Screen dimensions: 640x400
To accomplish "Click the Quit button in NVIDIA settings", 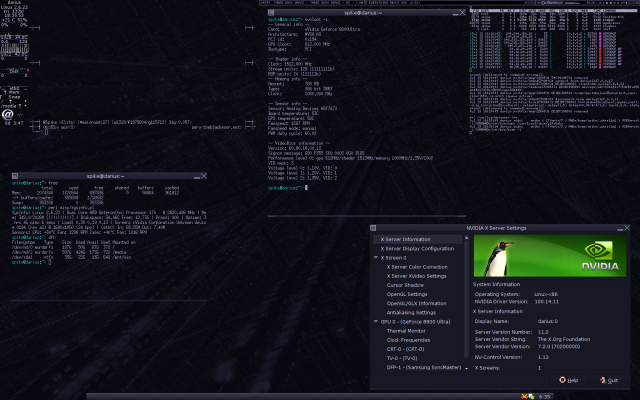I will pos(609,380).
